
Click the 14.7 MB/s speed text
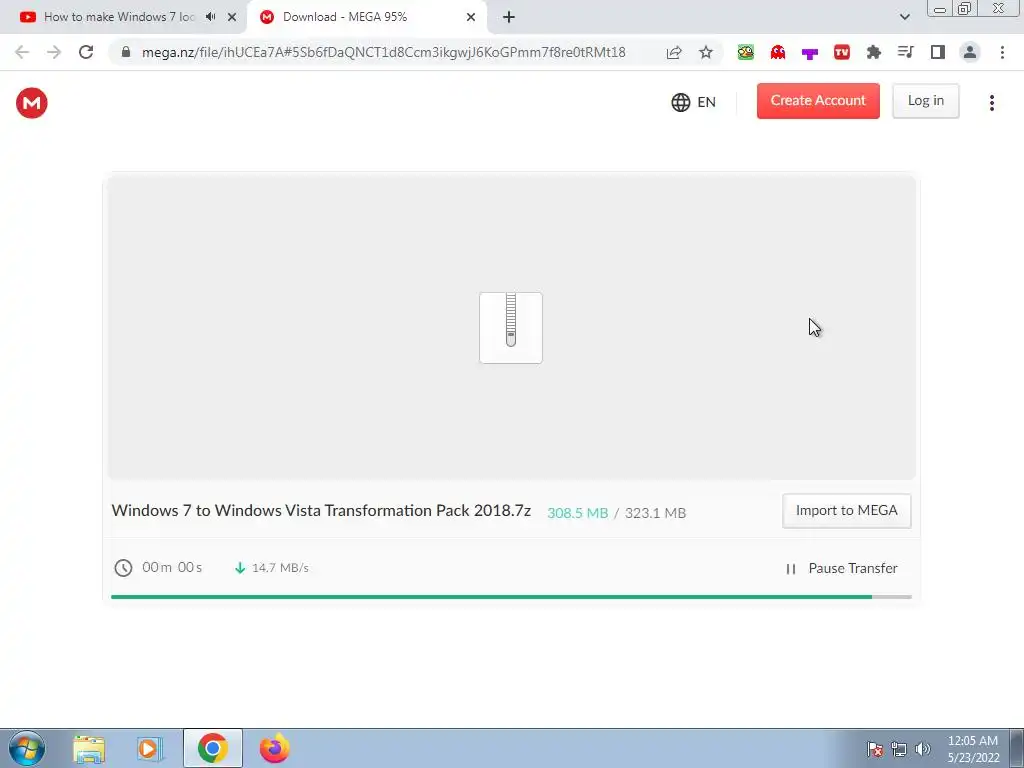click(280, 568)
